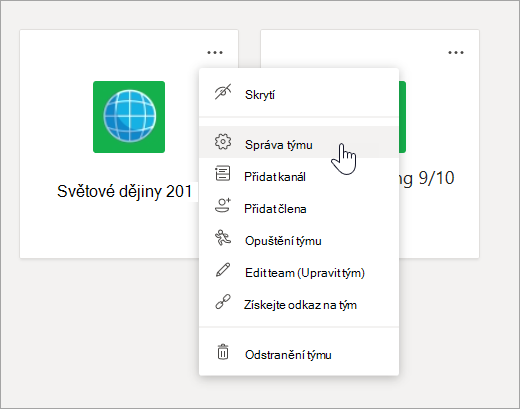Open more options on Světové dějiny 201 card
The width and height of the screenshot is (520, 409).
coord(215,52)
